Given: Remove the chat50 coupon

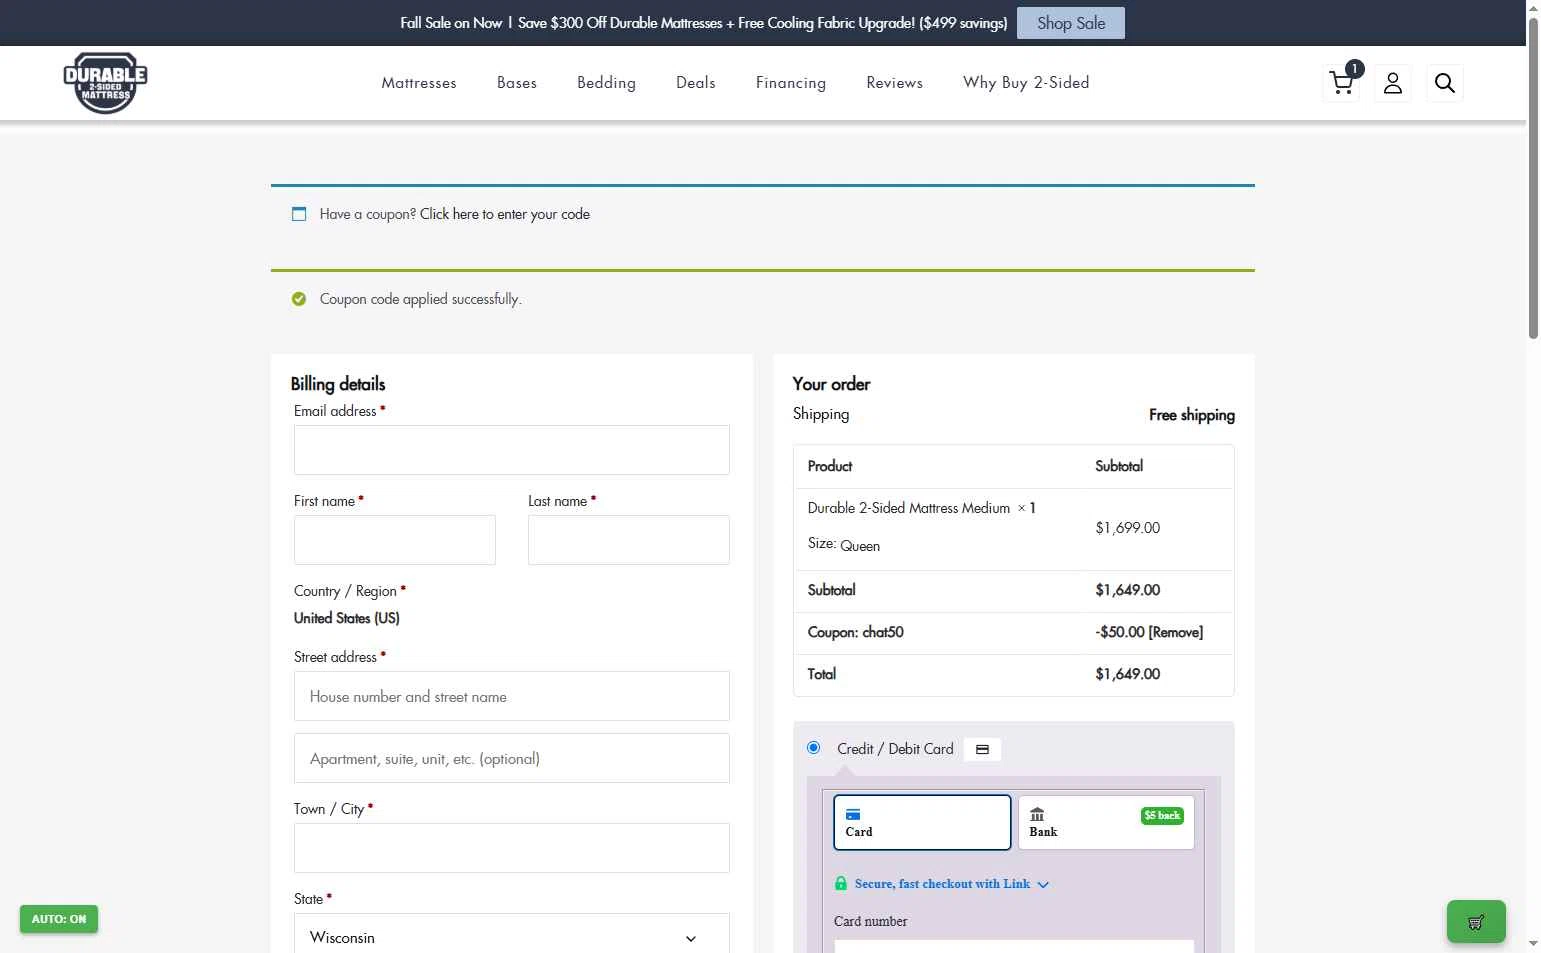Looking at the screenshot, I should point(1176,632).
